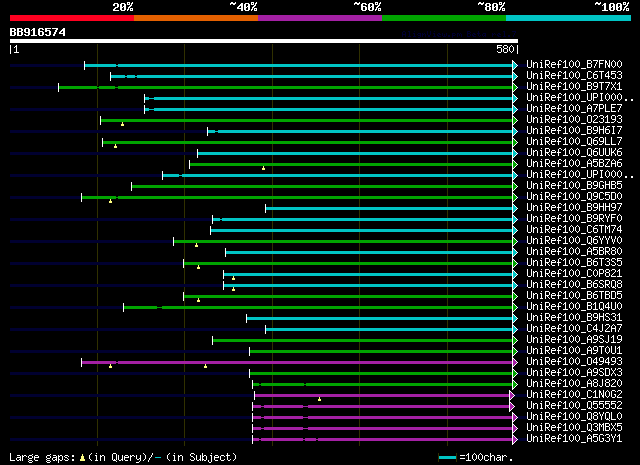Open hit UniRef100_A7PLE7
Viewport: 640px width, 465px height.
point(574,108)
